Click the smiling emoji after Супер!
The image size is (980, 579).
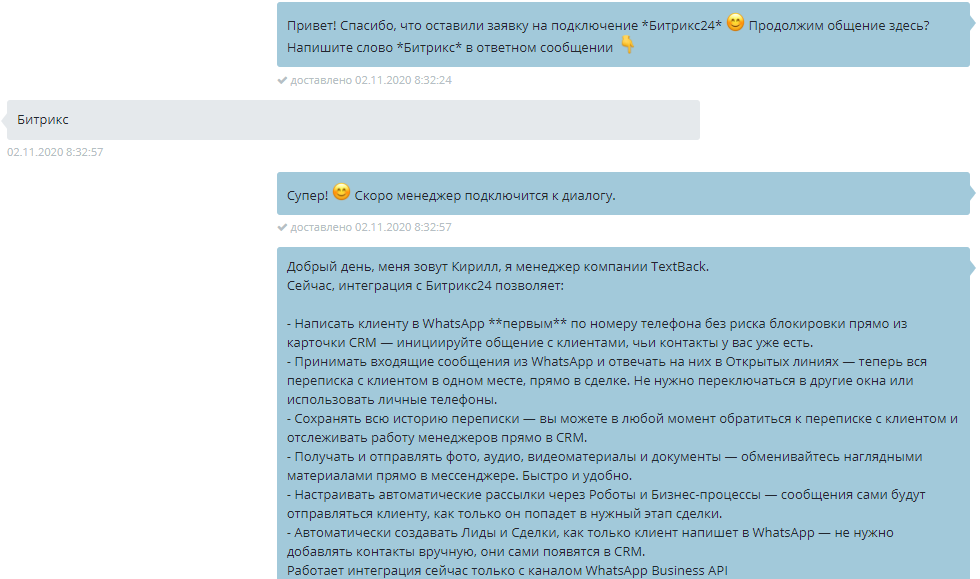coord(341,192)
